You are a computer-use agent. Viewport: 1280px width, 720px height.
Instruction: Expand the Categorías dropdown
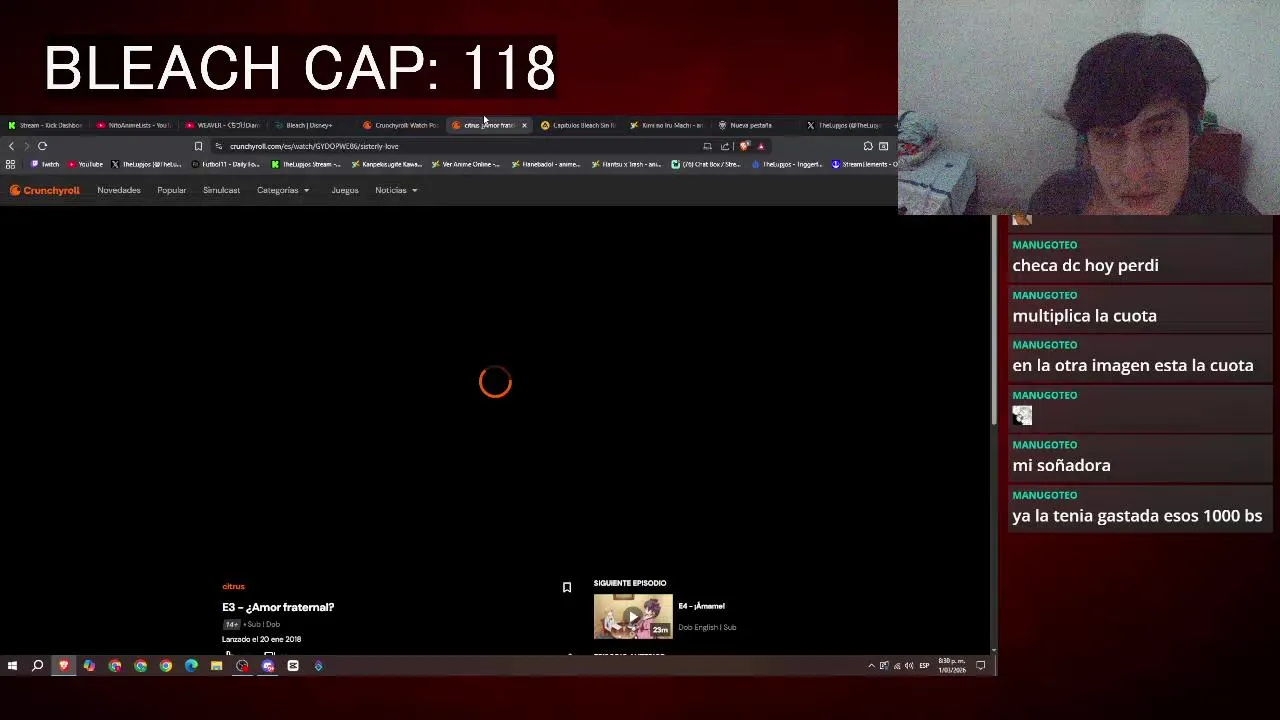coord(283,190)
